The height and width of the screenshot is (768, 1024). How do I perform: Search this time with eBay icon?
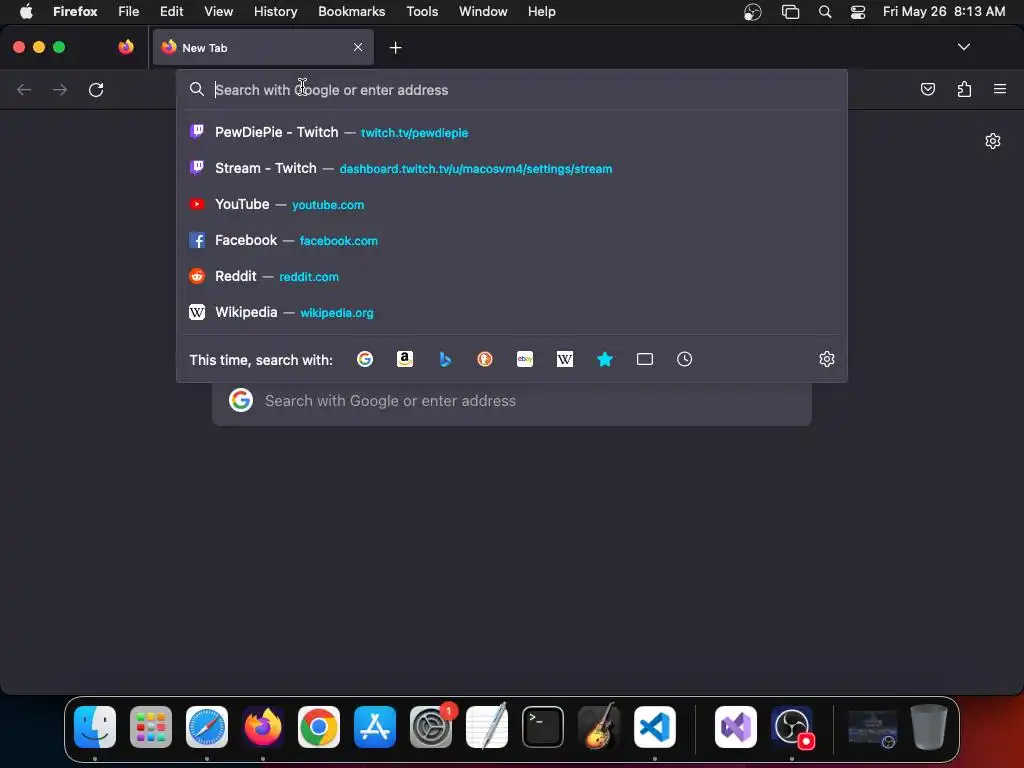point(525,359)
